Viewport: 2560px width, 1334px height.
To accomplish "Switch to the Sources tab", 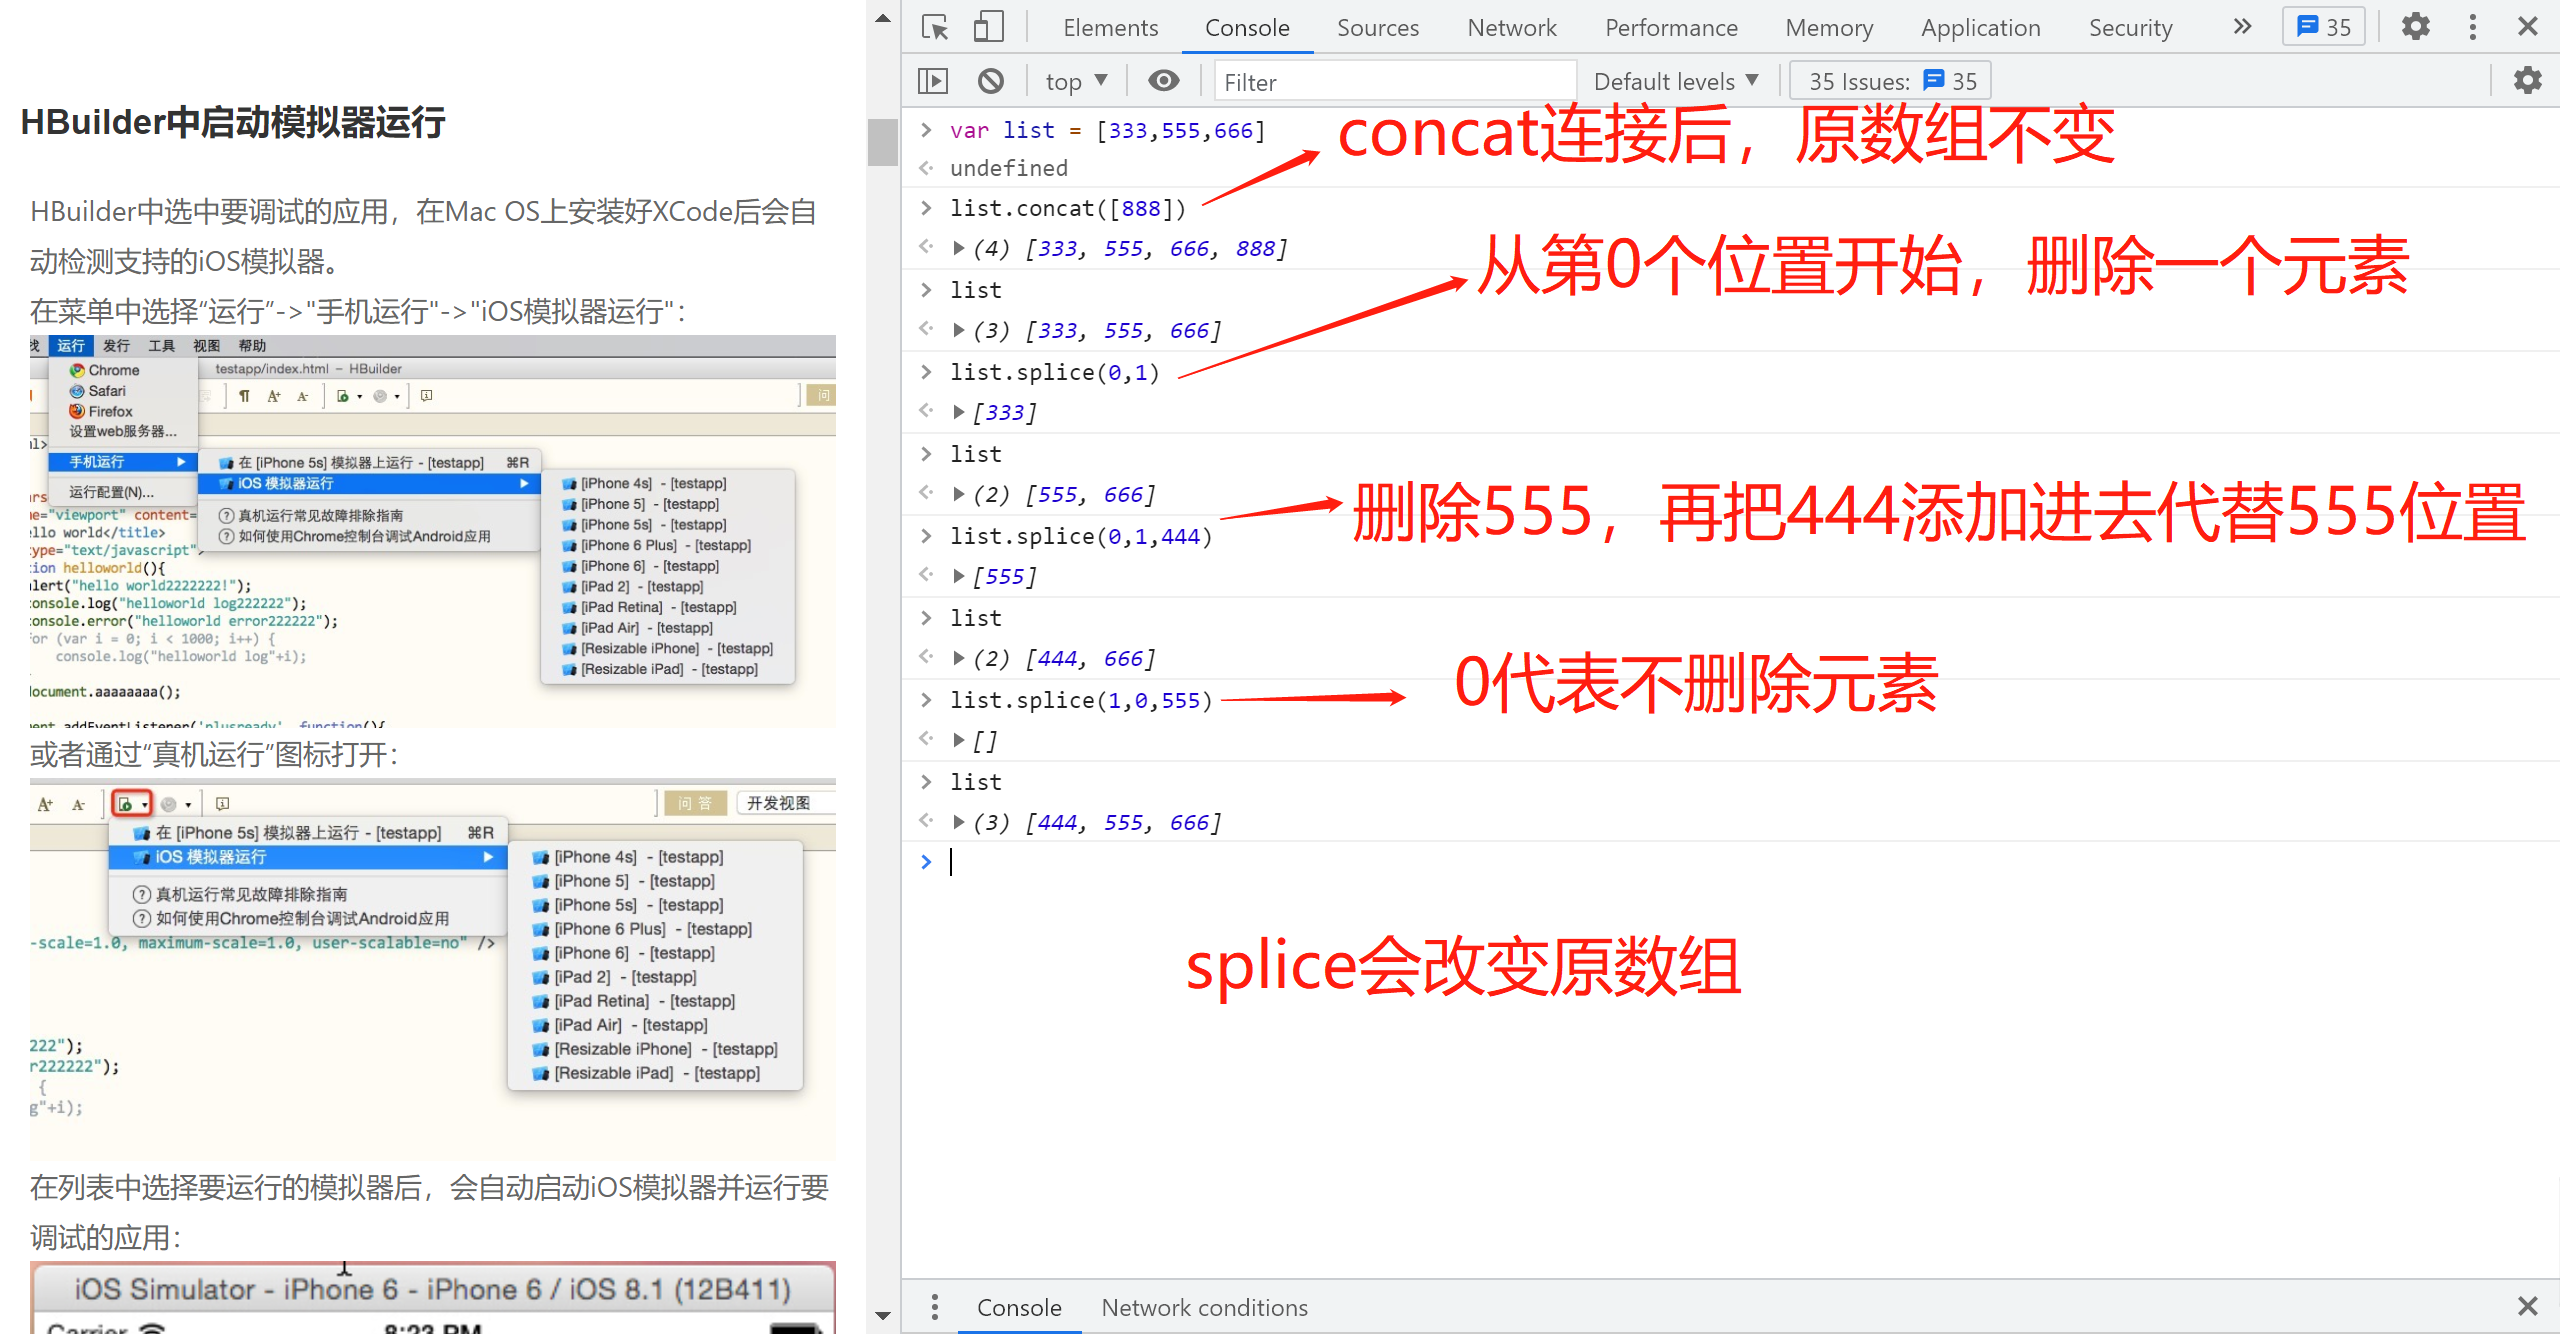I will pos(1377,27).
